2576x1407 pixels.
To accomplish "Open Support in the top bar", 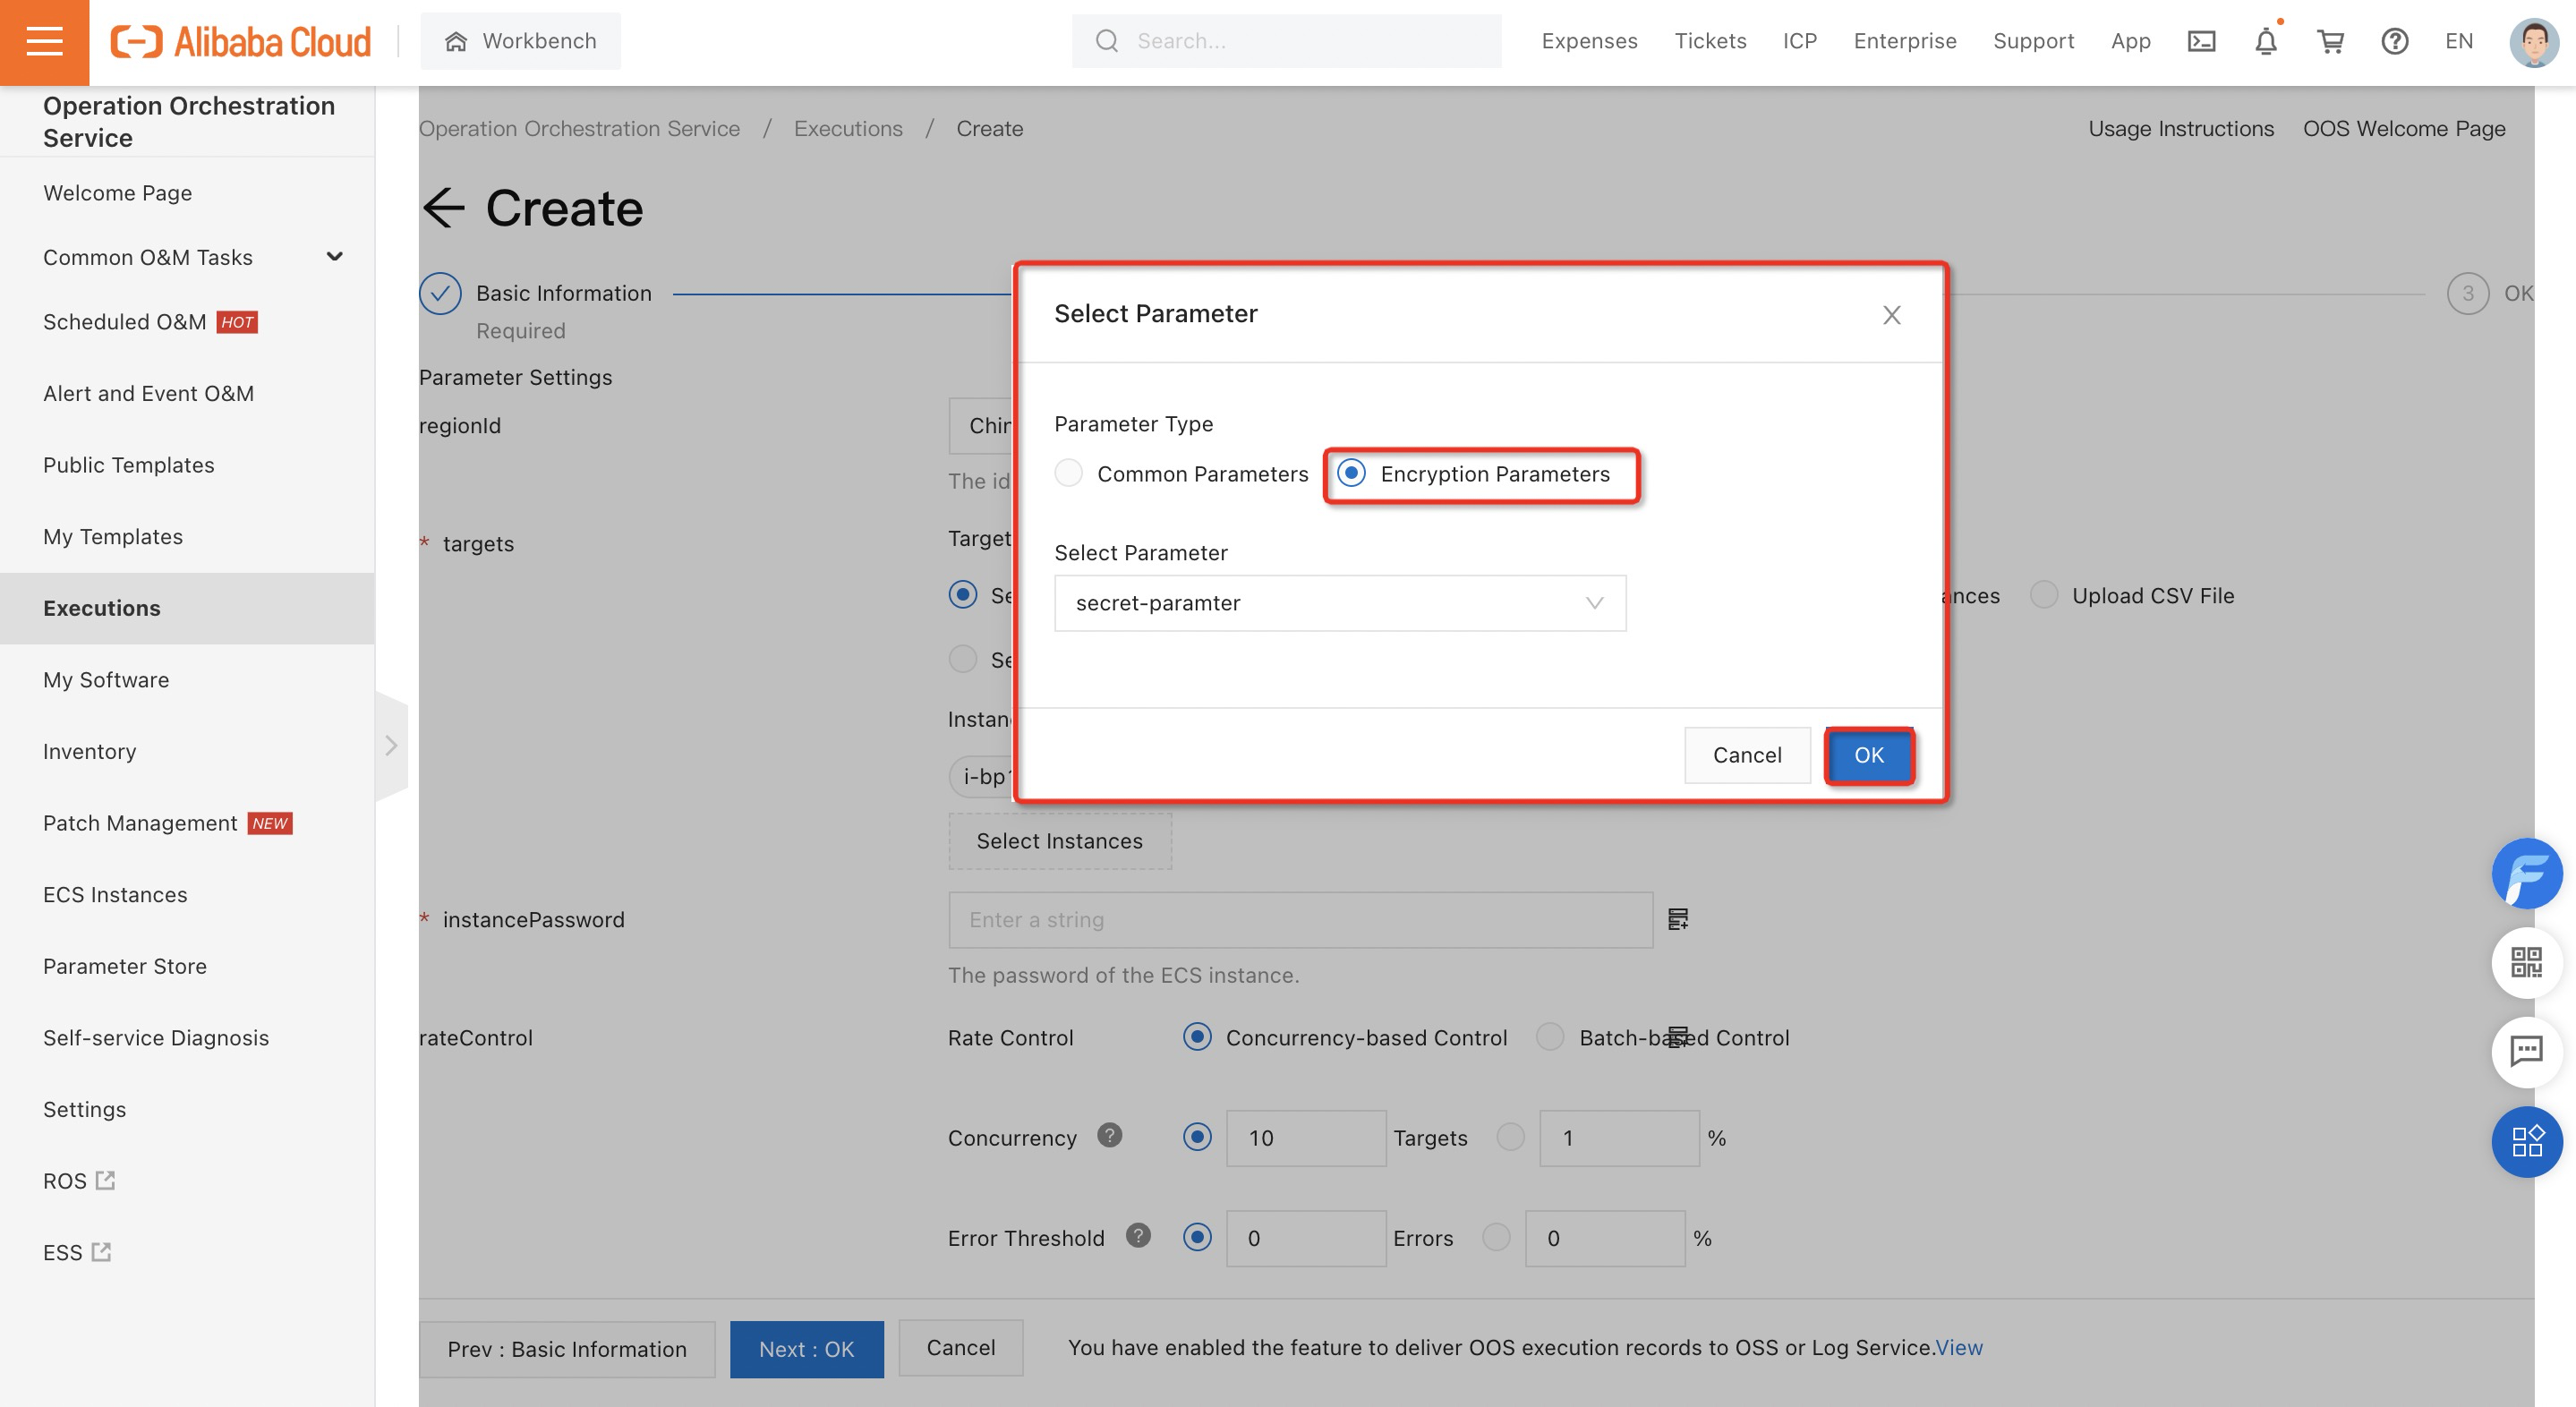I will pos(2033,41).
